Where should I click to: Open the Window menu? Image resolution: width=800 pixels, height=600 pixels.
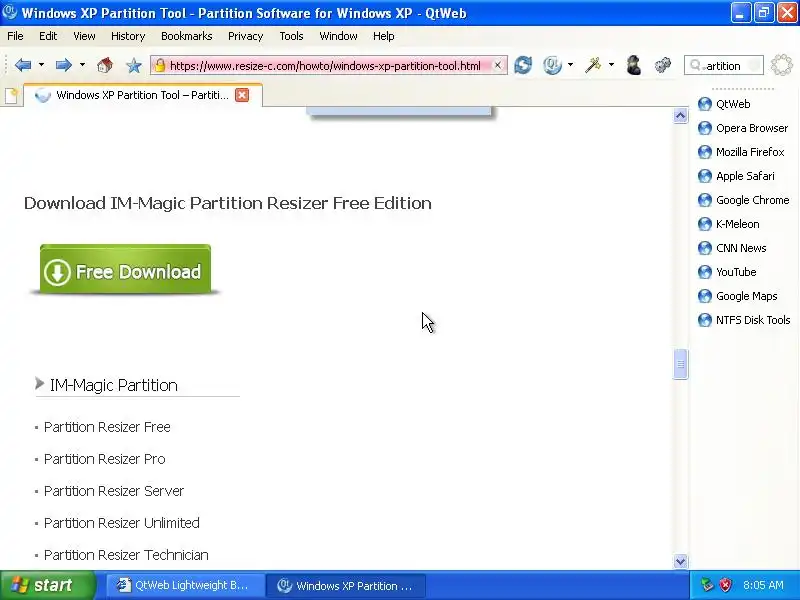(338, 36)
